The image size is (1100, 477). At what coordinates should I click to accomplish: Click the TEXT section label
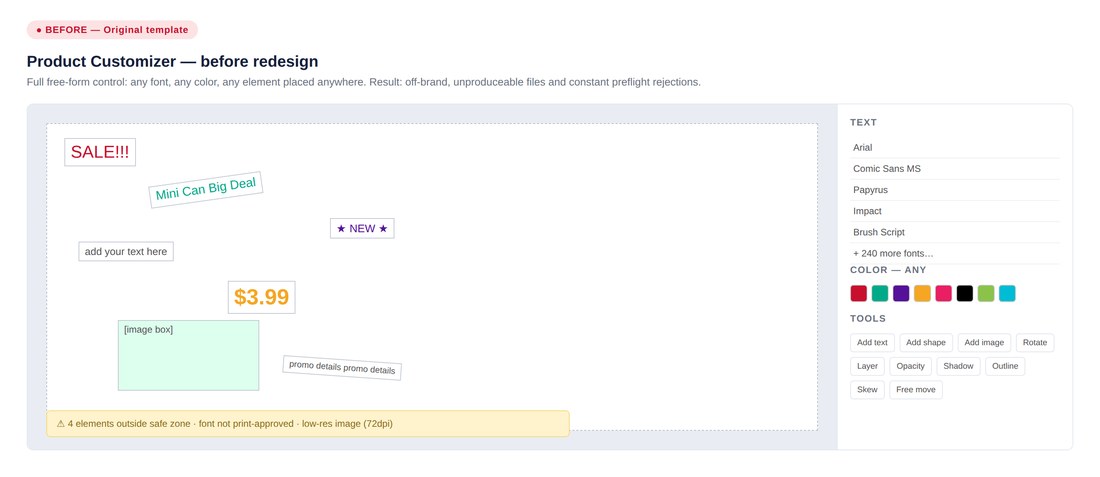864,122
